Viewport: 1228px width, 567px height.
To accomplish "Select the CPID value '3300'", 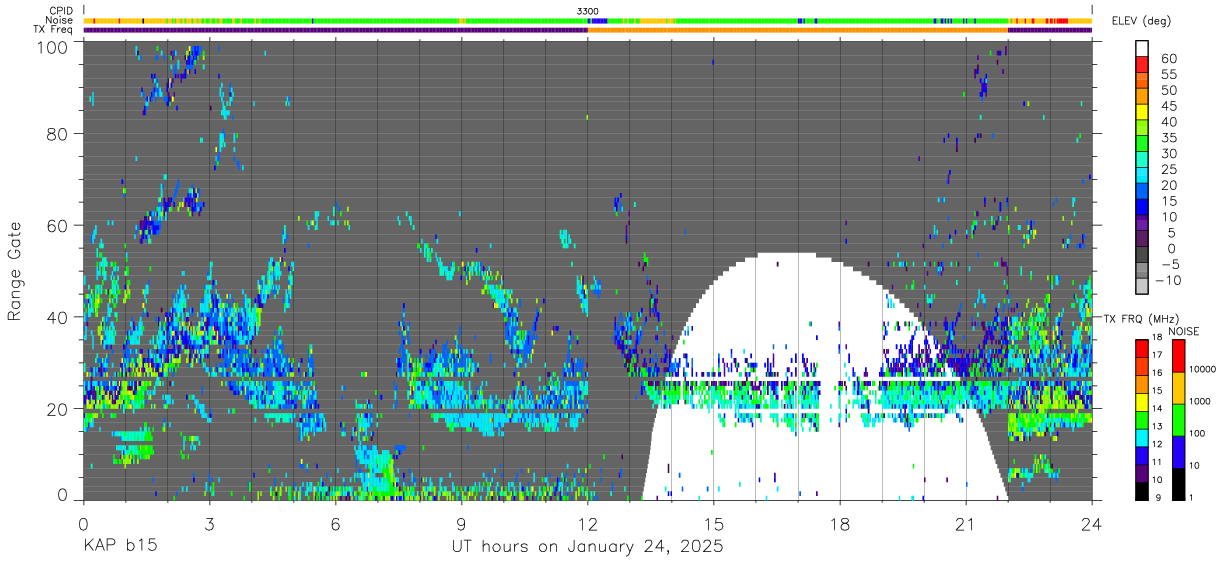I will point(588,11).
